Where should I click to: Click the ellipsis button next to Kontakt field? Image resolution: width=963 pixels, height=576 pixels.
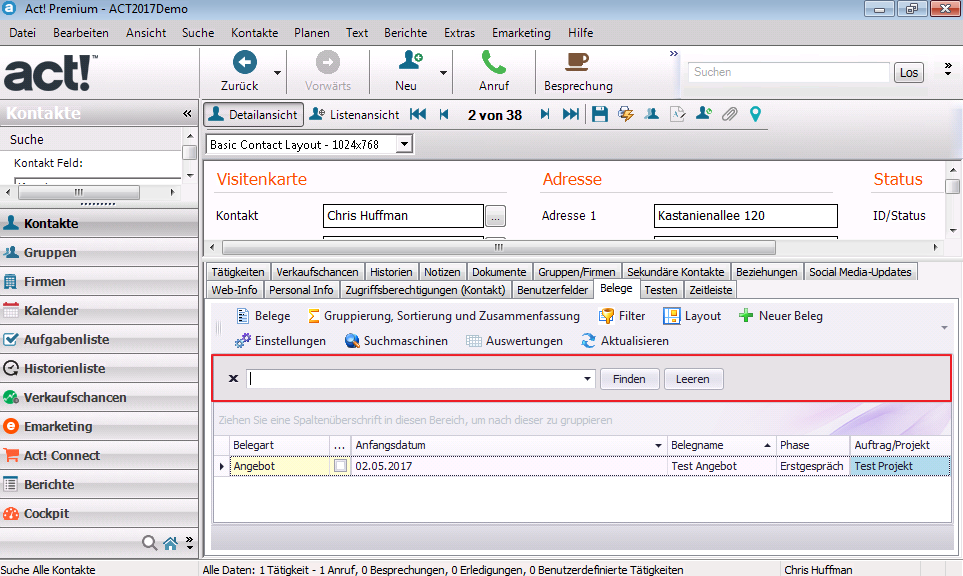496,216
